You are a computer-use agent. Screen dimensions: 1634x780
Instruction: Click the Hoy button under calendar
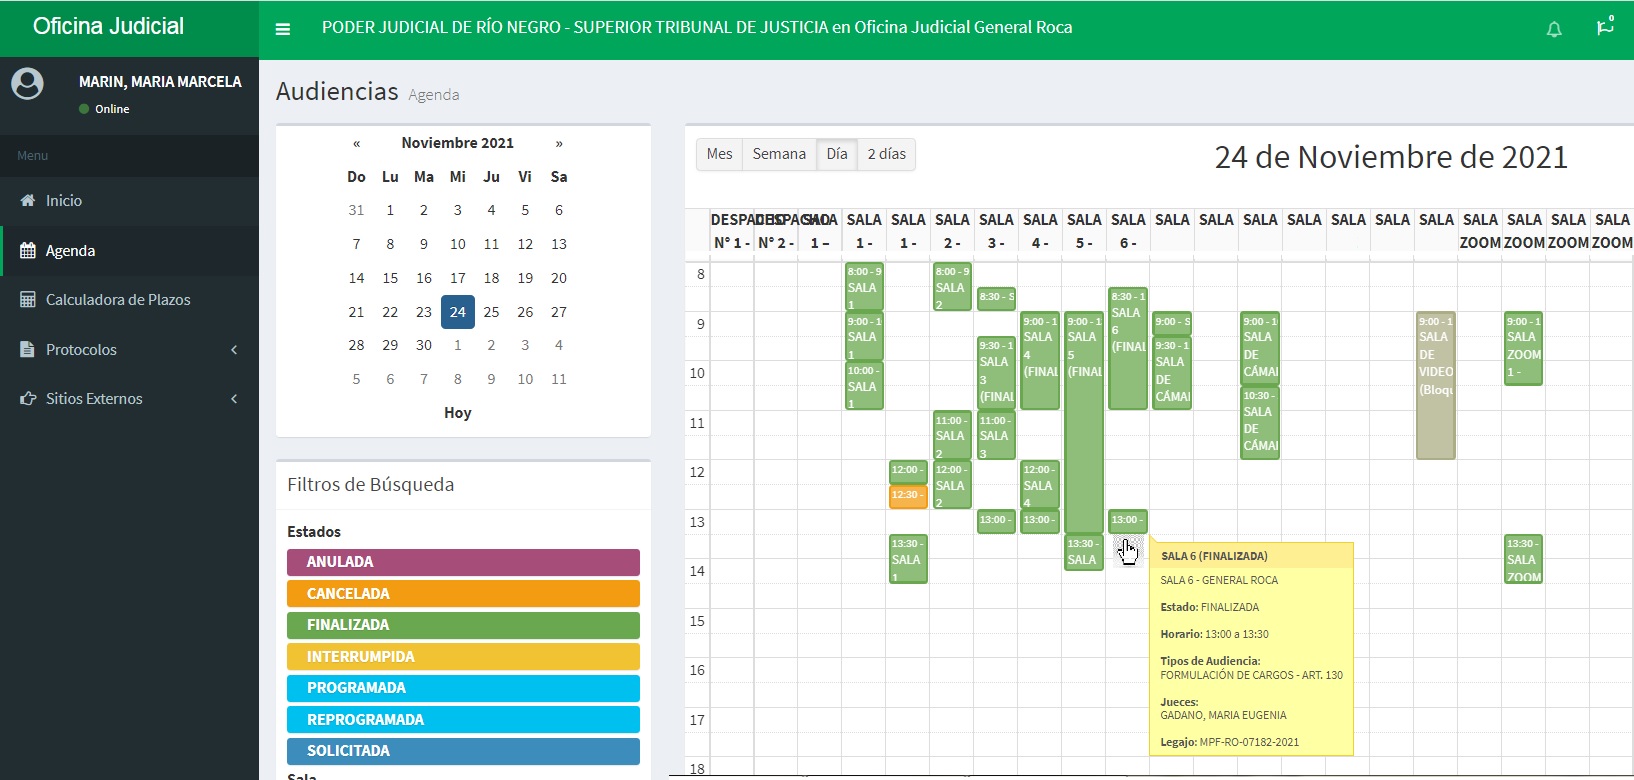click(x=457, y=413)
